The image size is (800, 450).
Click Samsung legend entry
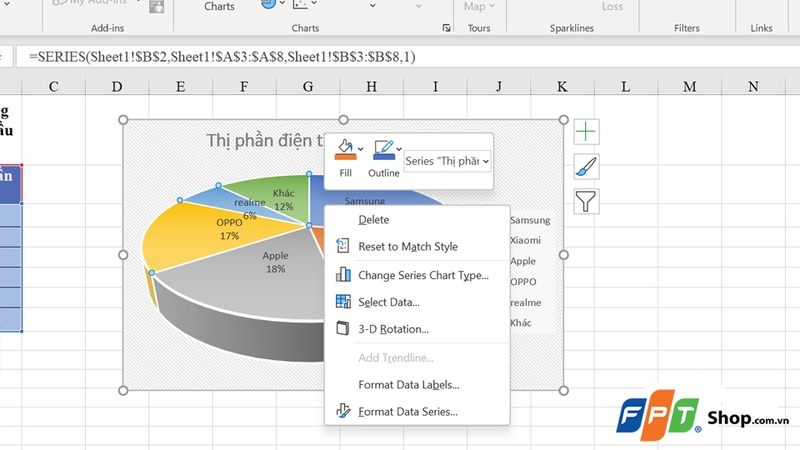pyautogui.click(x=530, y=220)
